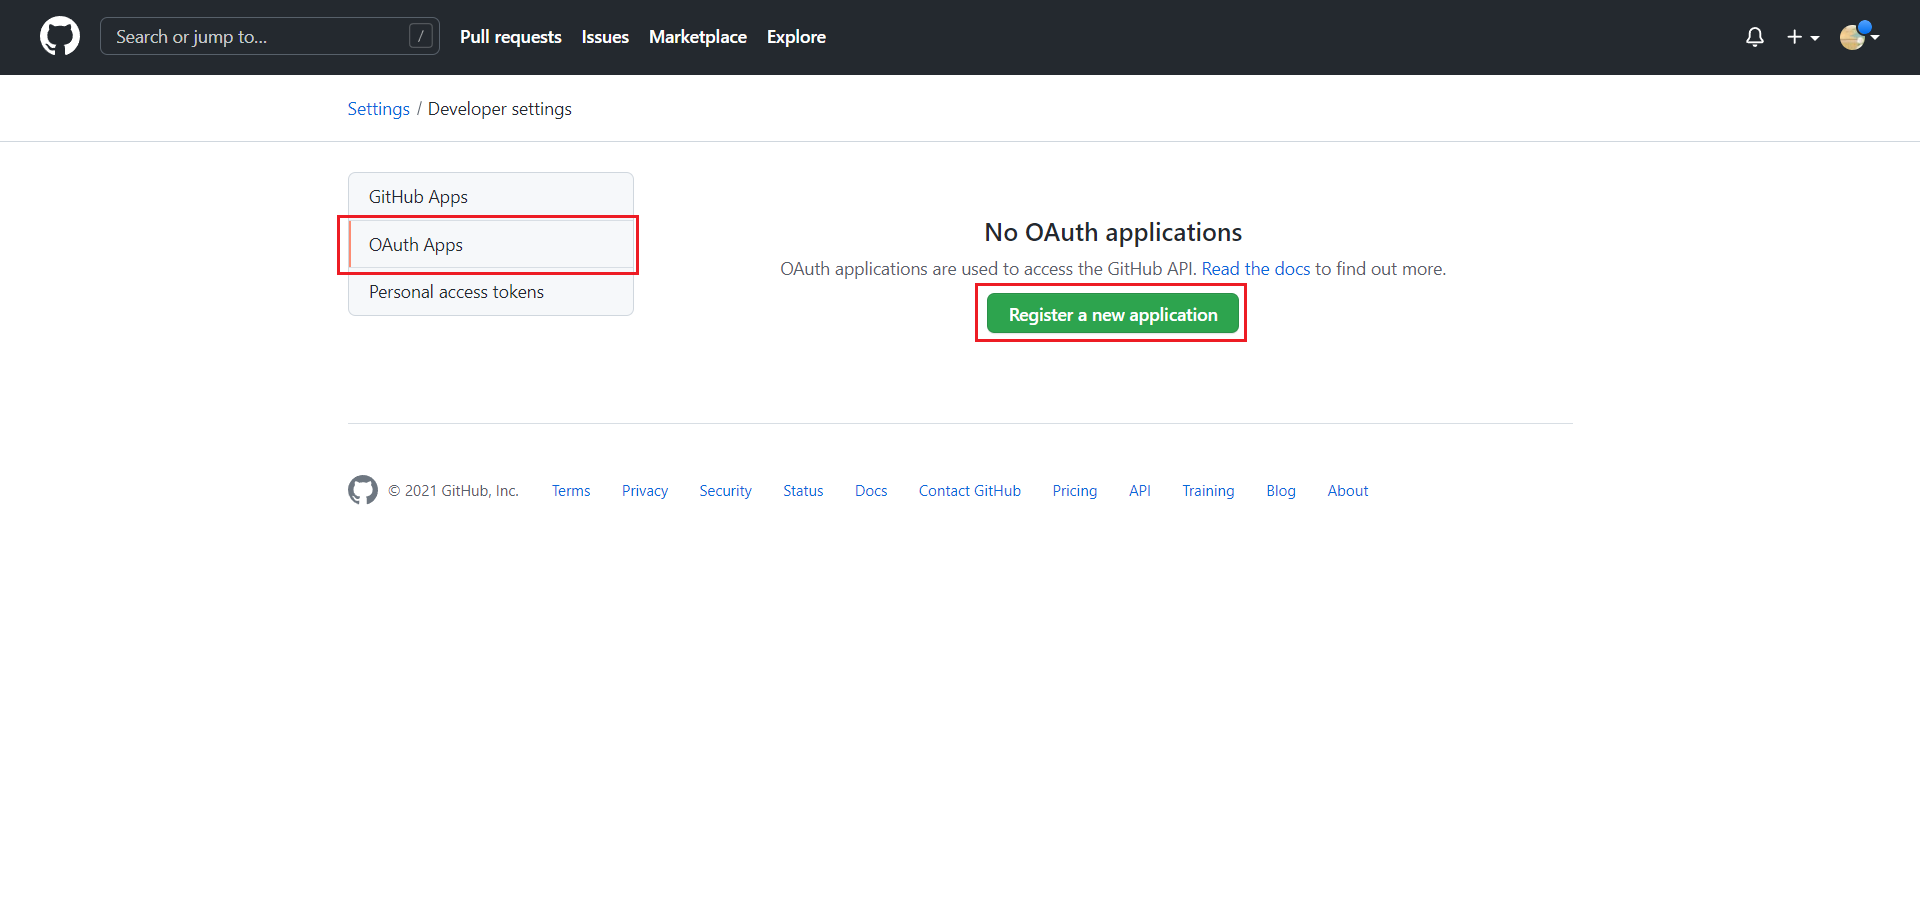Go to Issues in the top navigation
This screenshot has width=1920, height=898.
pos(605,37)
